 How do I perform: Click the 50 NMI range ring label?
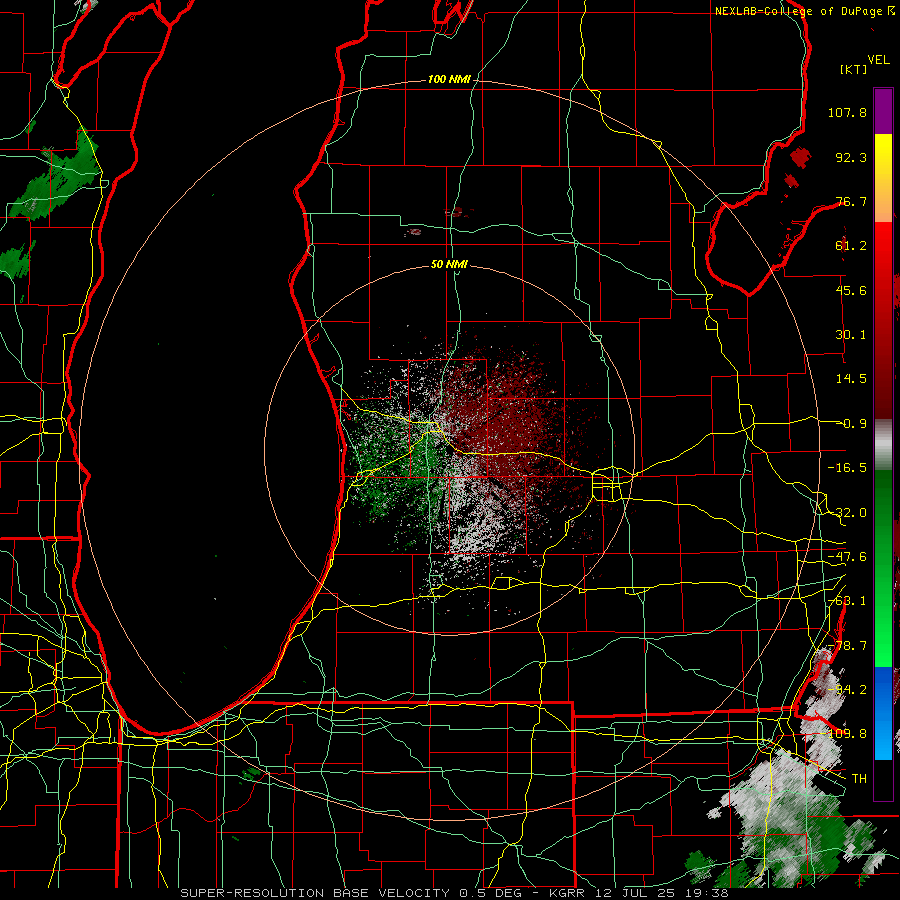[449, 264]
